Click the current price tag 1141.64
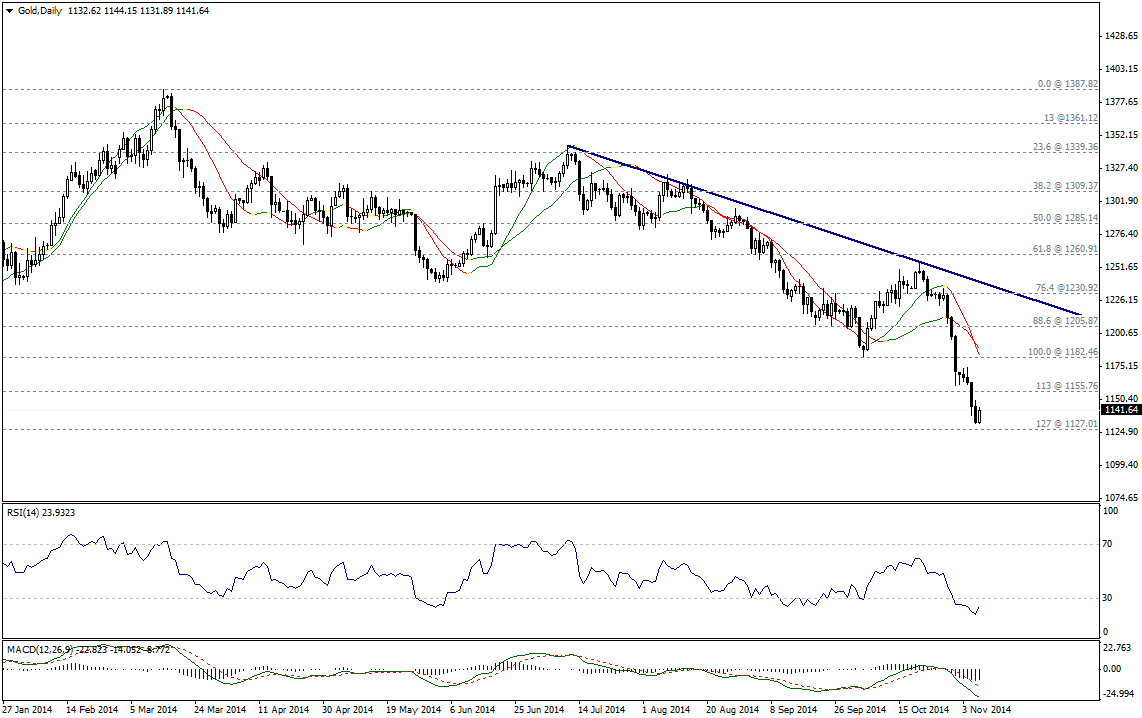 (1120, 410)
